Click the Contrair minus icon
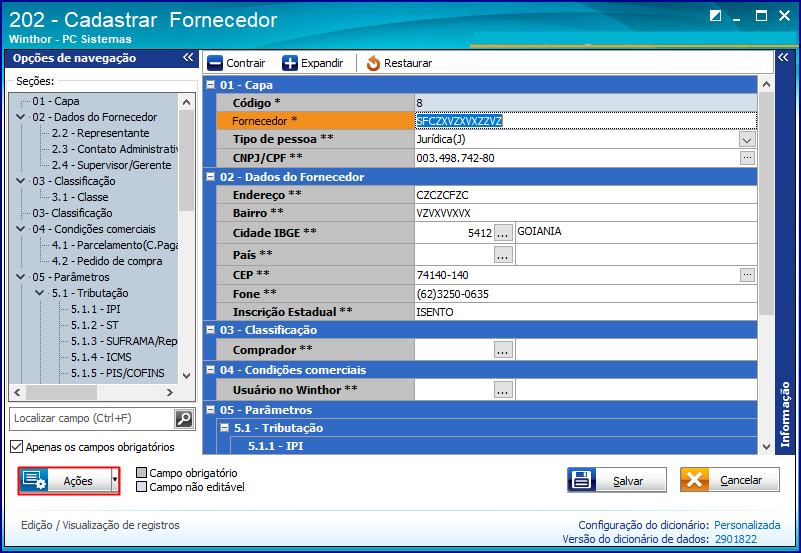The height and width of the screenshot is (553, 801). click(x=215, y=63)
